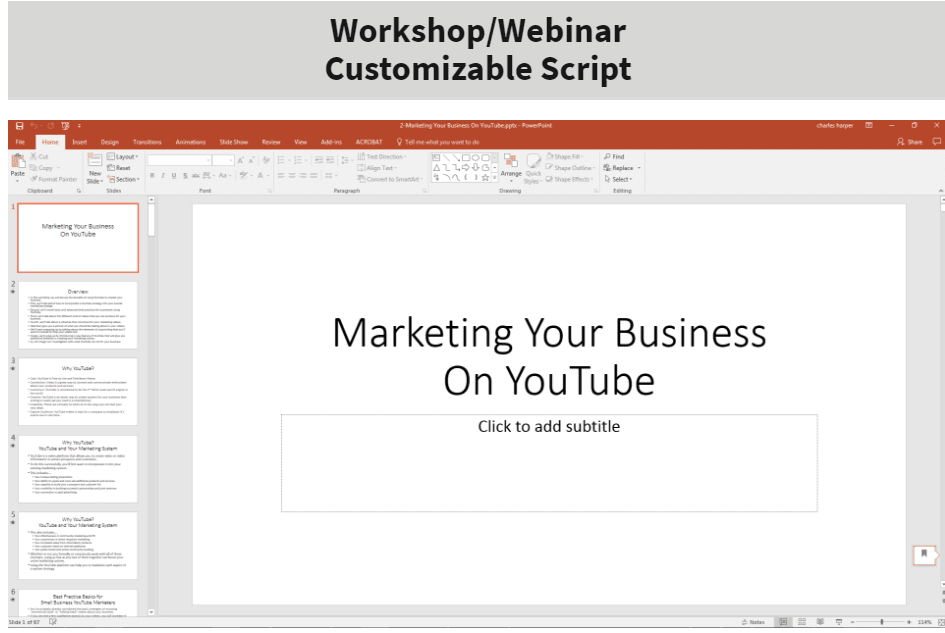Switch to the Insert ribbon tab
The height and width of the screenshot is (633, 945).
[x=80, y=142]
